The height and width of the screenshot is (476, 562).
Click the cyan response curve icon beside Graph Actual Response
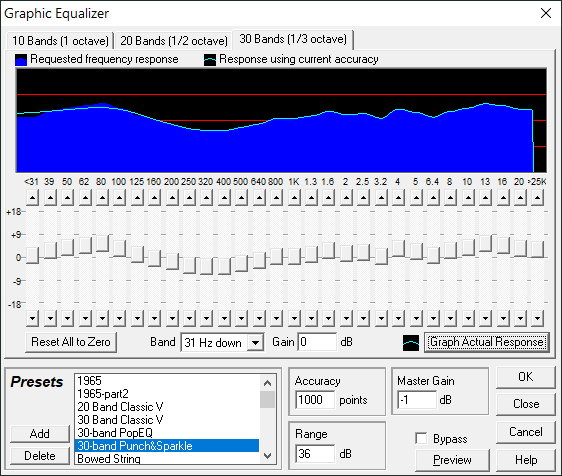pos(411,343)
